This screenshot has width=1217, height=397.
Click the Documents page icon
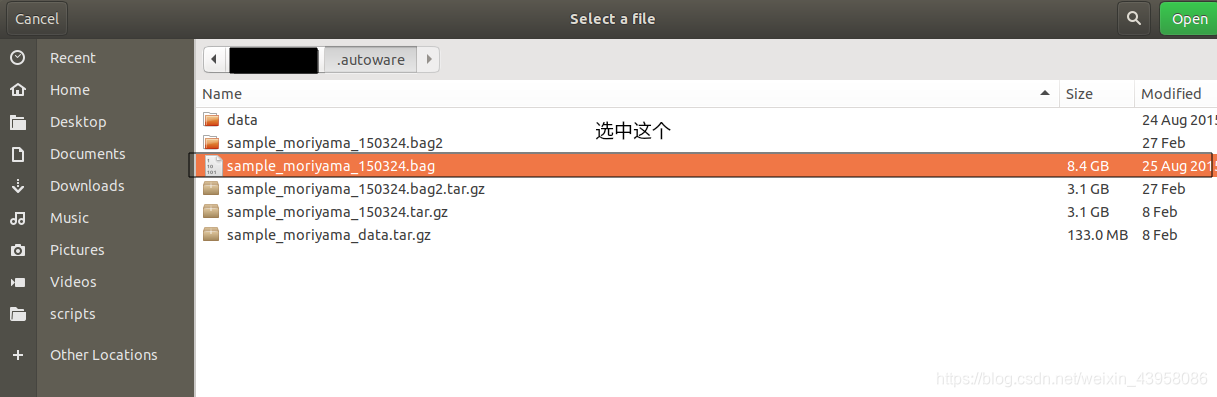click(x=17, y=154)
